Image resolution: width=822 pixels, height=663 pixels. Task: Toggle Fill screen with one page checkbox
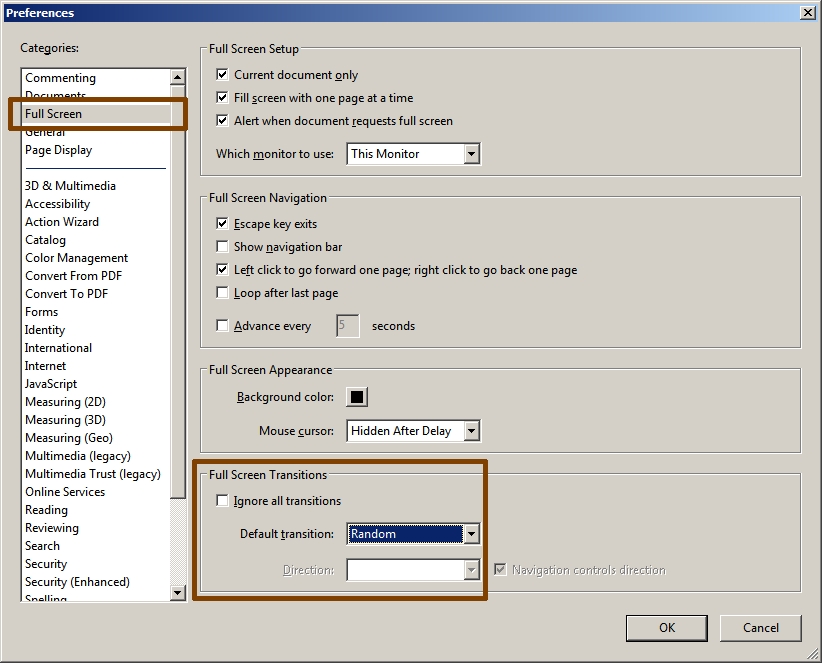point(222,97)
